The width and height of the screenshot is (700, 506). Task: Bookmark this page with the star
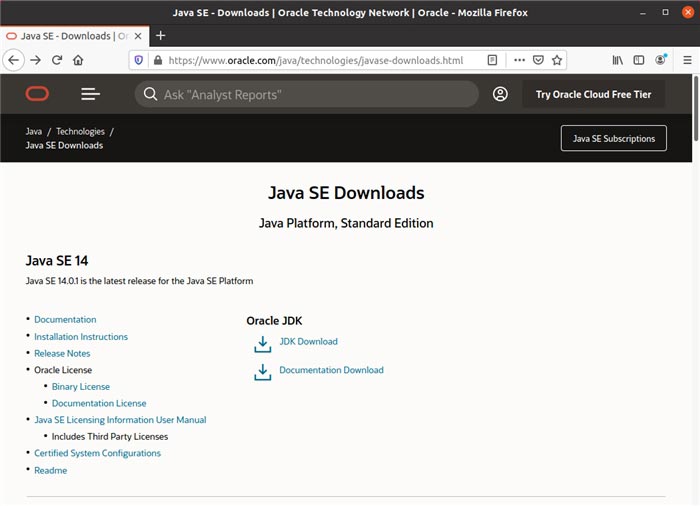point(557,60)
